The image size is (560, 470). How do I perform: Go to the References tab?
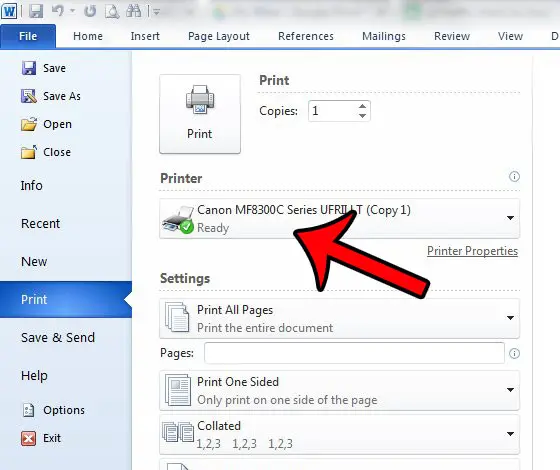pos(306,36)
